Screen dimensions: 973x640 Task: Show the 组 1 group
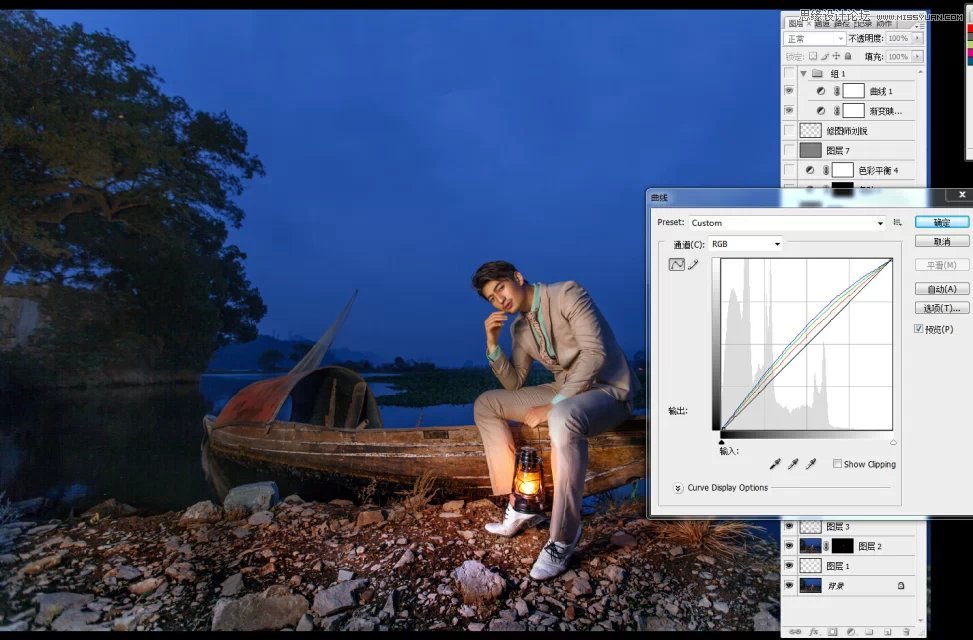pyautogui.click(x=789, y=73)
